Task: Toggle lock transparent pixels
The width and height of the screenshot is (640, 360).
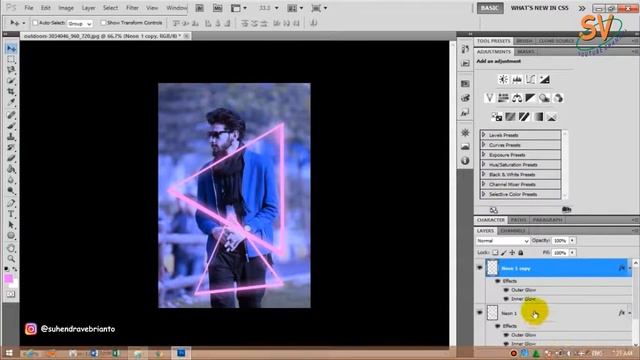Action: tap(495, 253)
